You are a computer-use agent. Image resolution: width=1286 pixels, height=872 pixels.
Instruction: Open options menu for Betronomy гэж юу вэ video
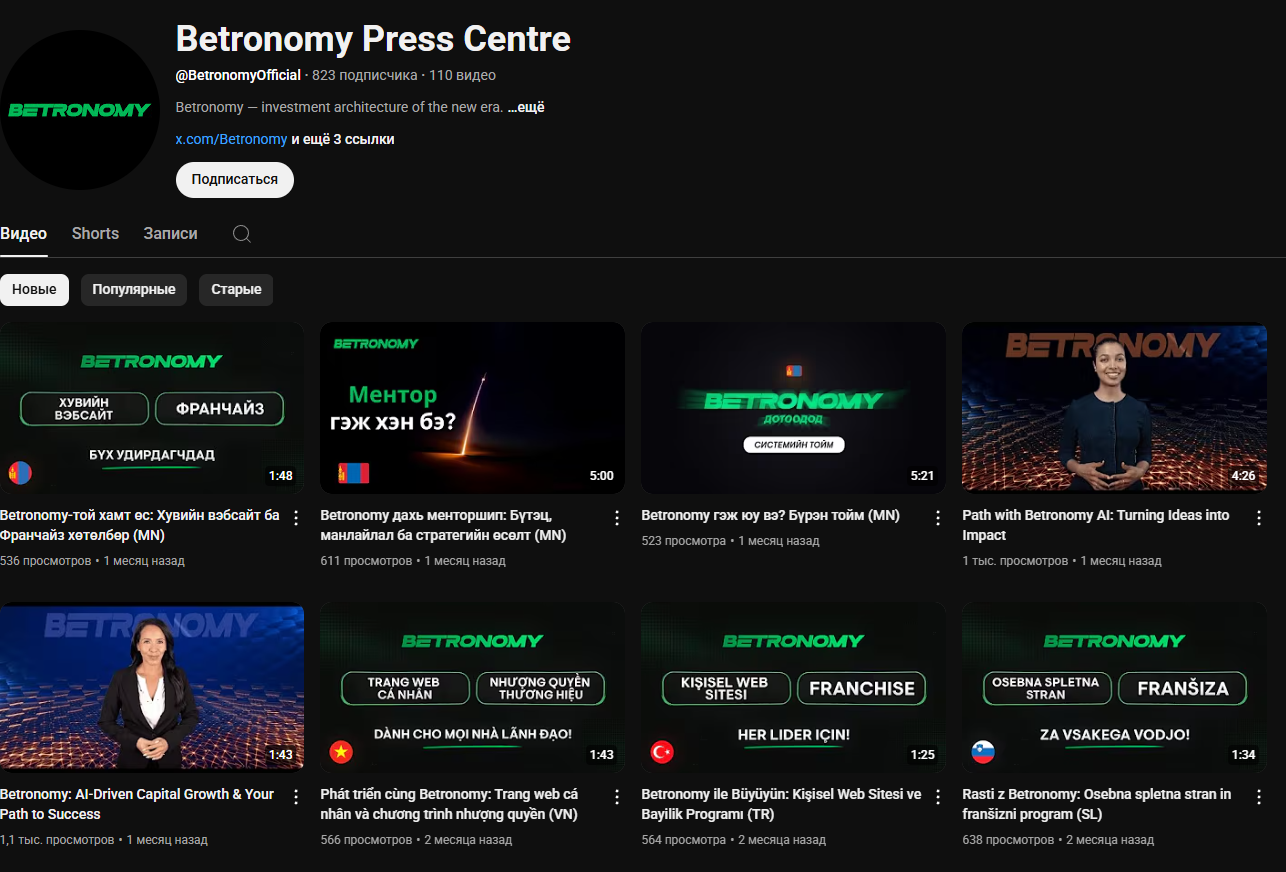937,517
